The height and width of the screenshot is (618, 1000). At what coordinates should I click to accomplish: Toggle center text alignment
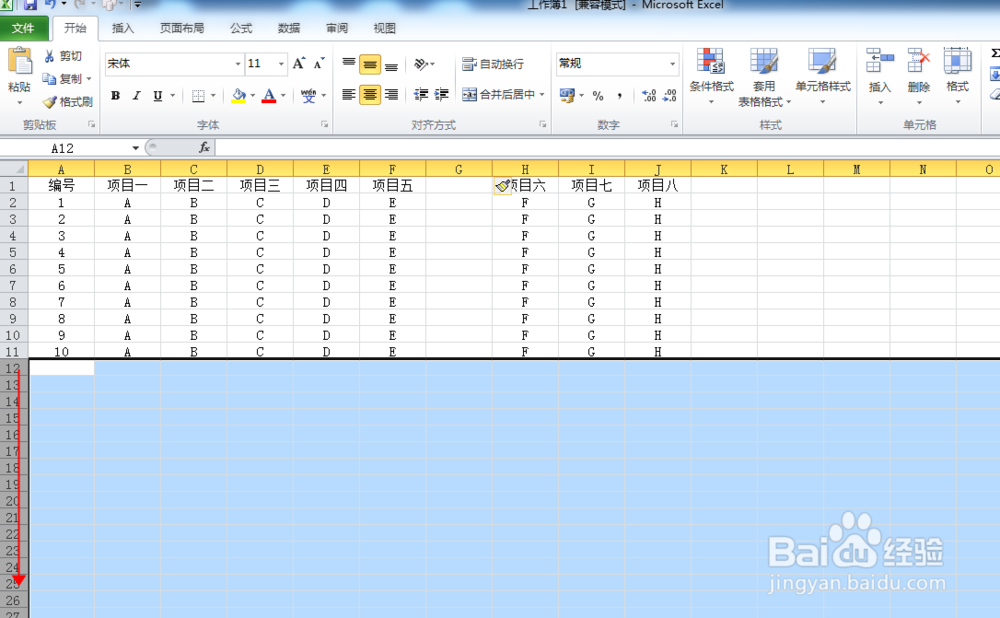coord(370,95)
